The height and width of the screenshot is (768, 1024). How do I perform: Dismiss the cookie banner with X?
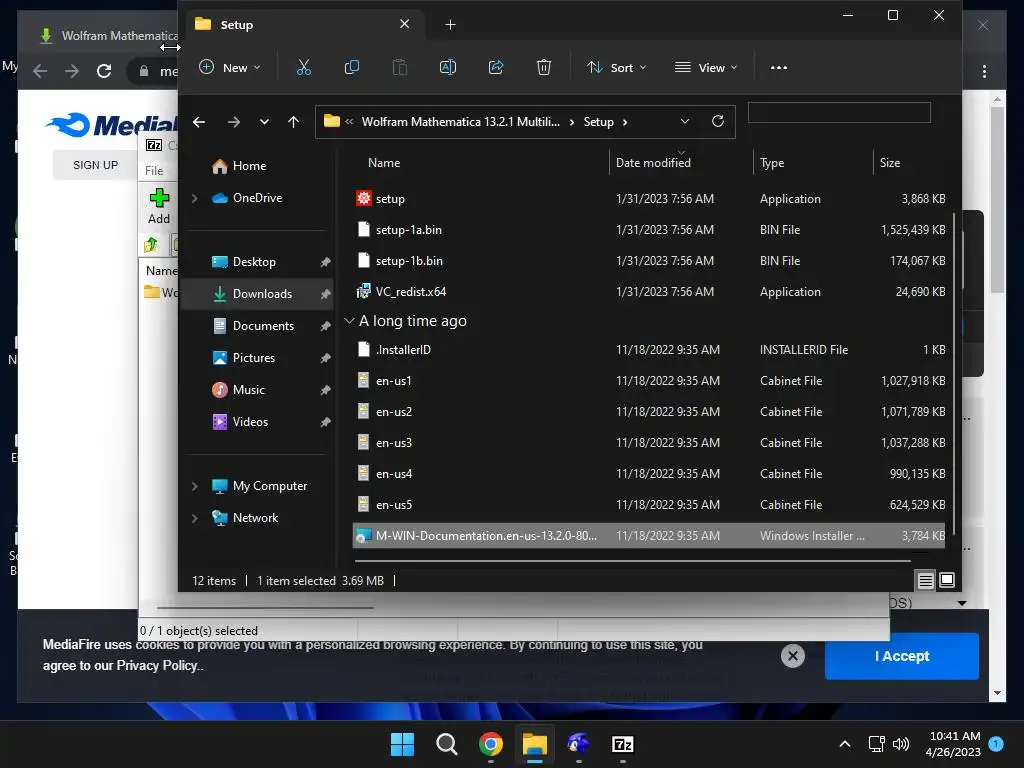coord(793,656)
